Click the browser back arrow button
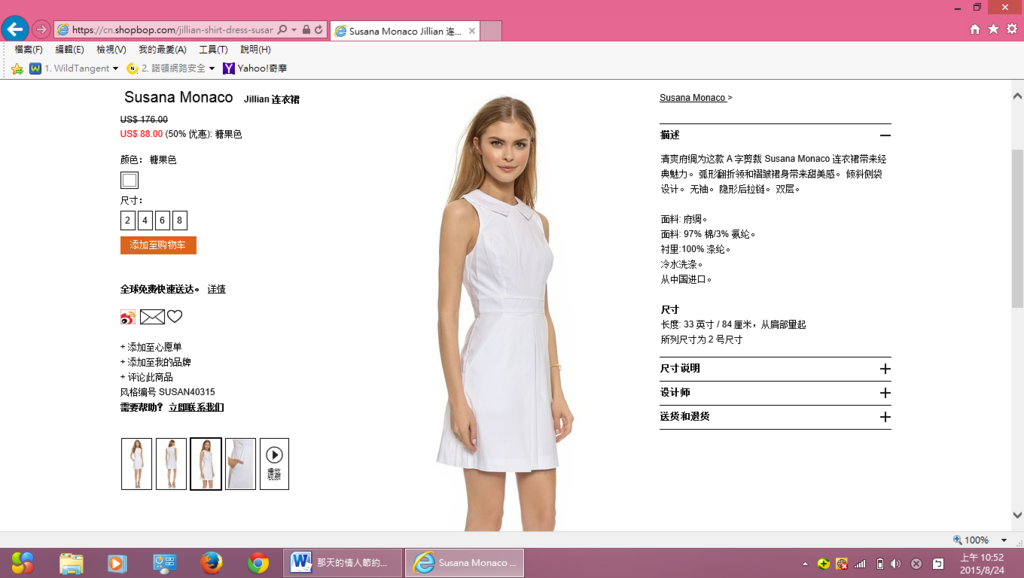The width and height of the screenshot is (1024, 578). [x=15, y=29]
